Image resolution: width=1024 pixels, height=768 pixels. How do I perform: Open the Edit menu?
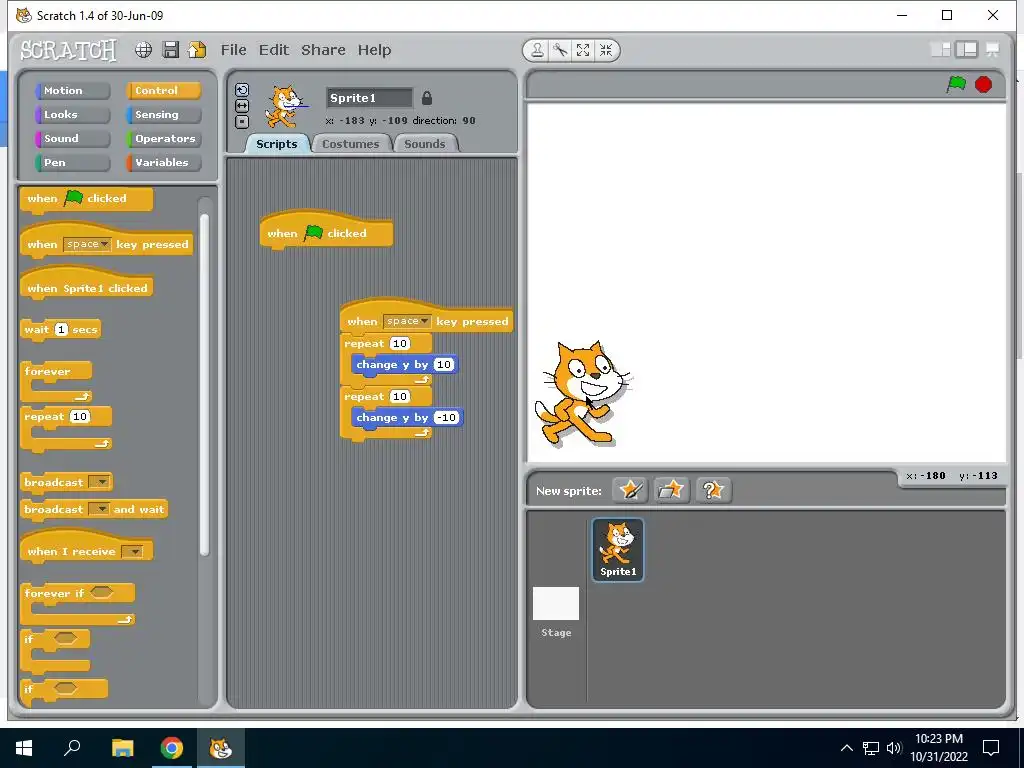point(274,50)
